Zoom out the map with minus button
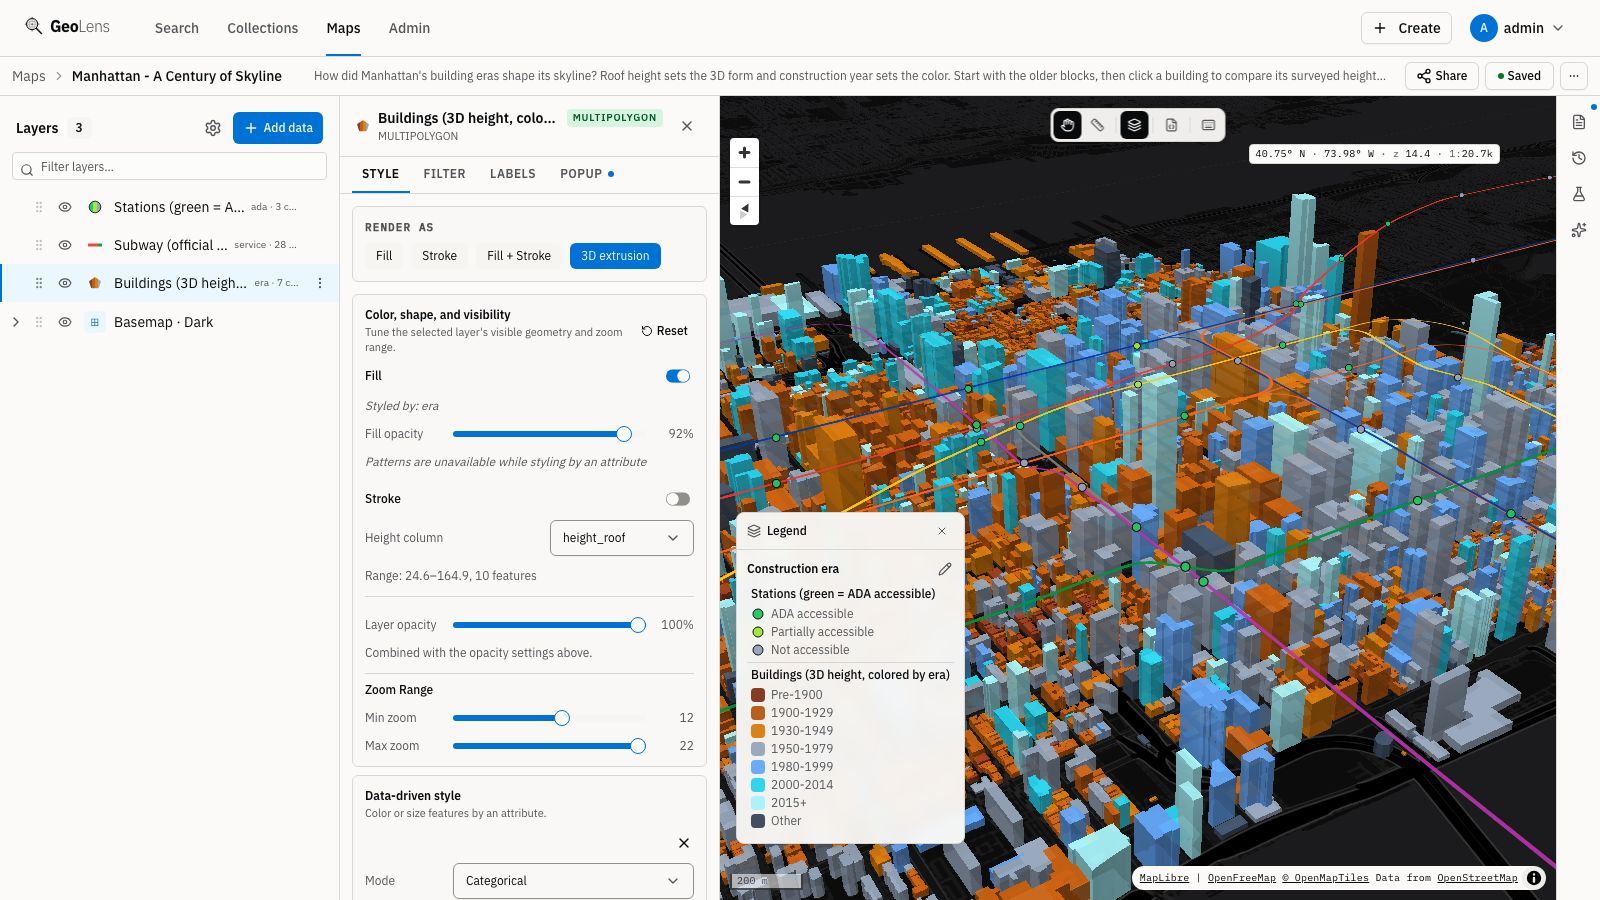 pyautogui.click(x=744, y=182)
